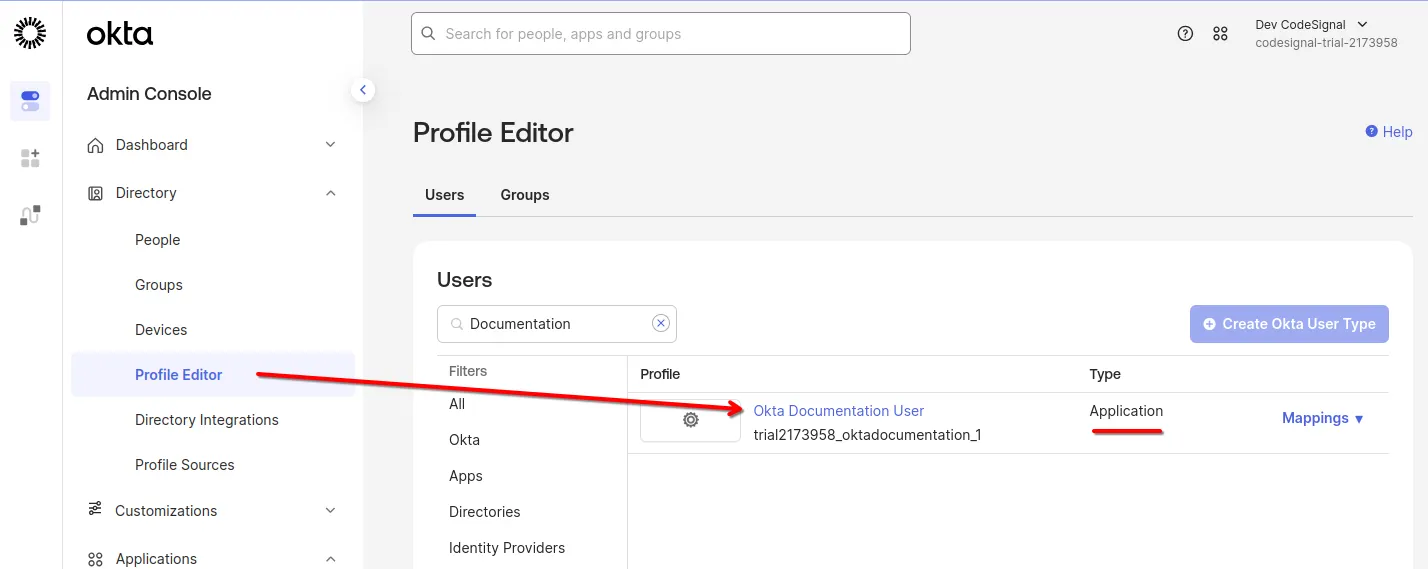Image resolution: width=1428 pixels, height=569 pixels.
Task: Click the Application type cell
Action: point(1126,411)
